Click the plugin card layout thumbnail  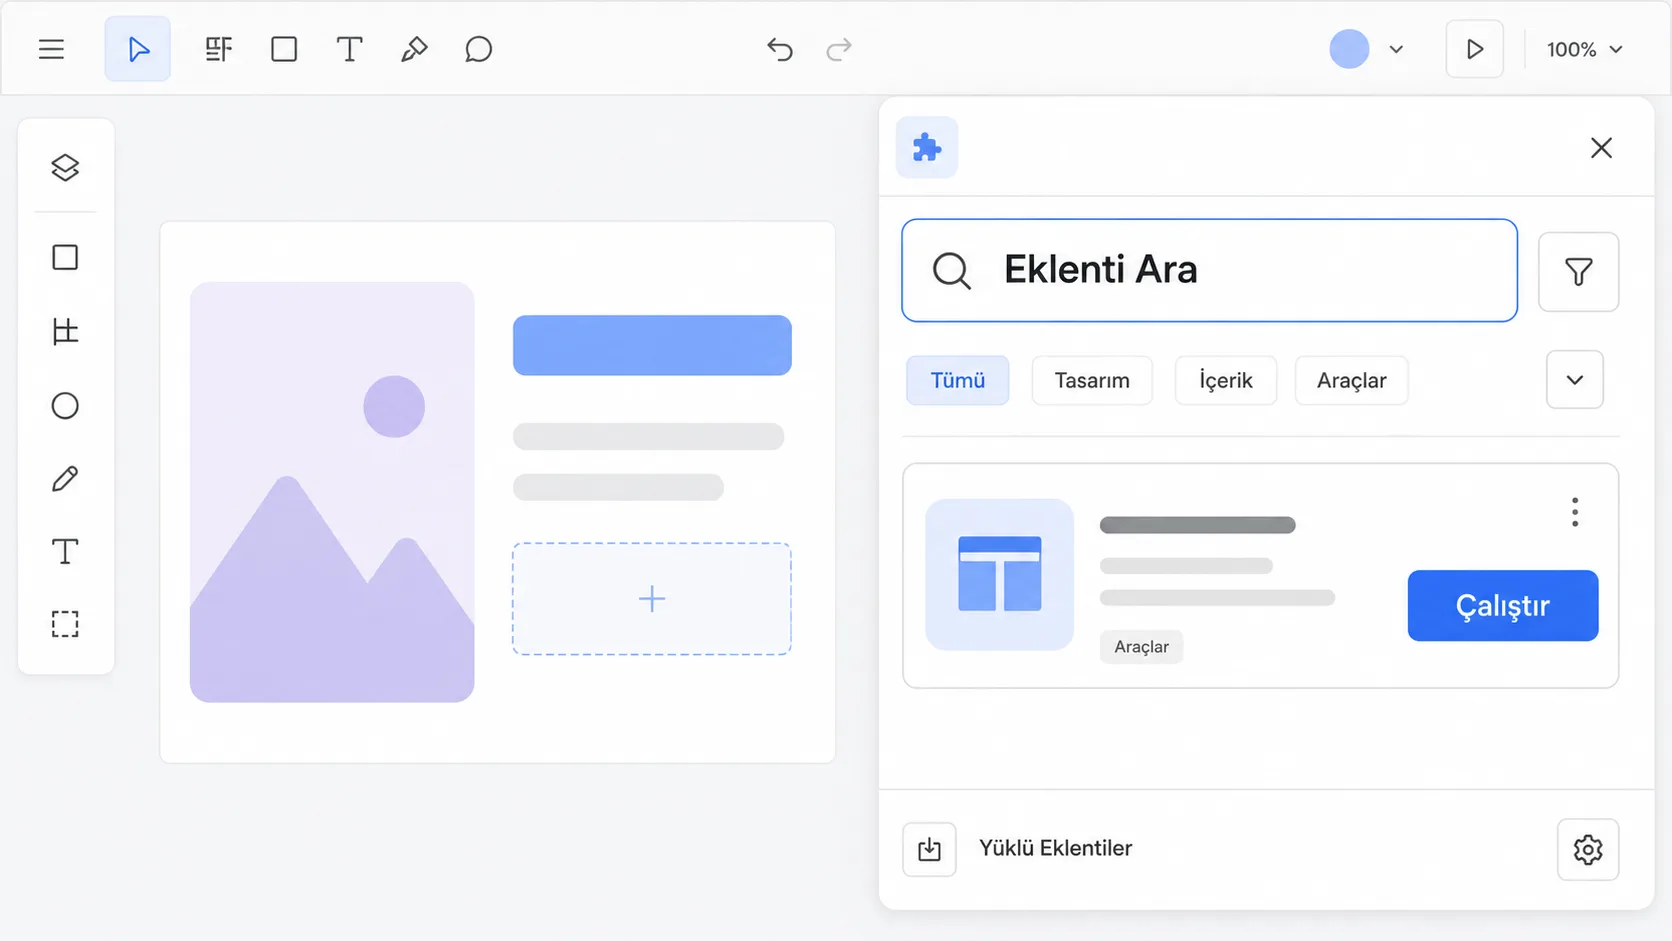click(999, 574)
